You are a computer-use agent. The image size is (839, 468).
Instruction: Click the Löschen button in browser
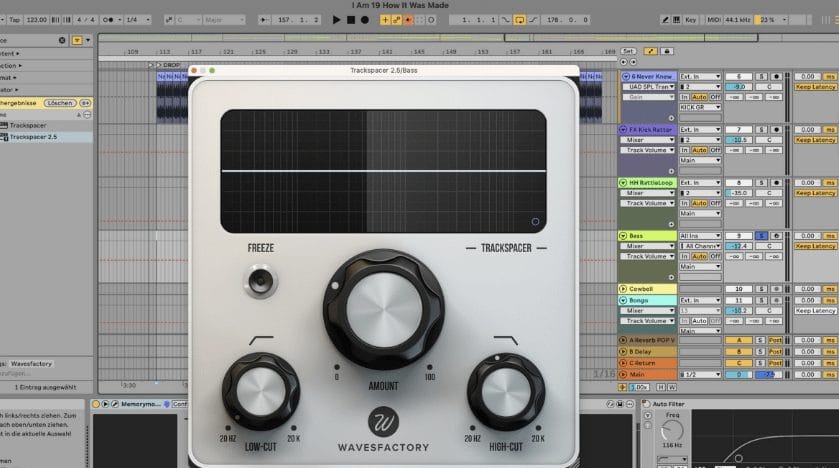(59, 103)
